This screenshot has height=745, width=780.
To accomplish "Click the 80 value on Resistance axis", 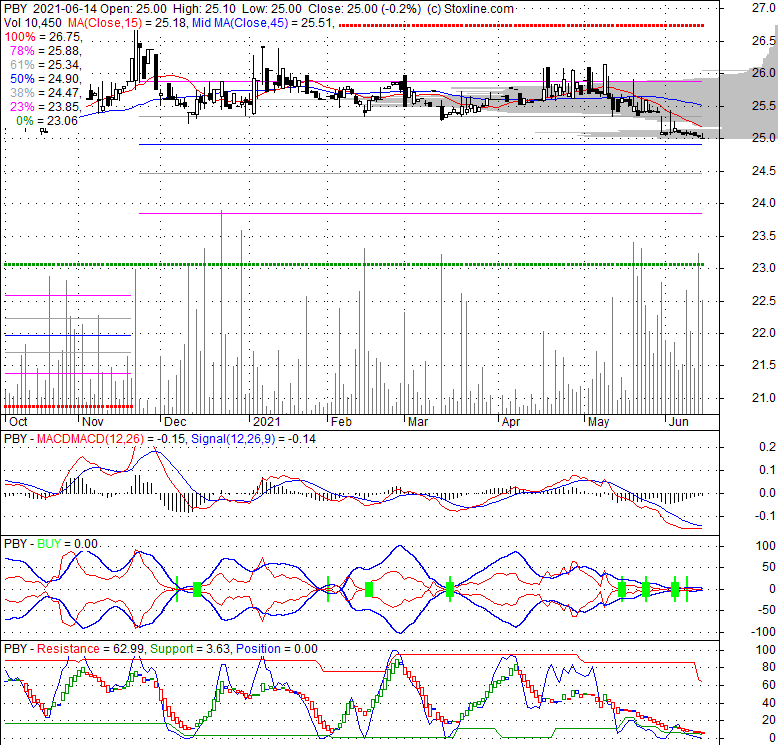I will (769, 667).
